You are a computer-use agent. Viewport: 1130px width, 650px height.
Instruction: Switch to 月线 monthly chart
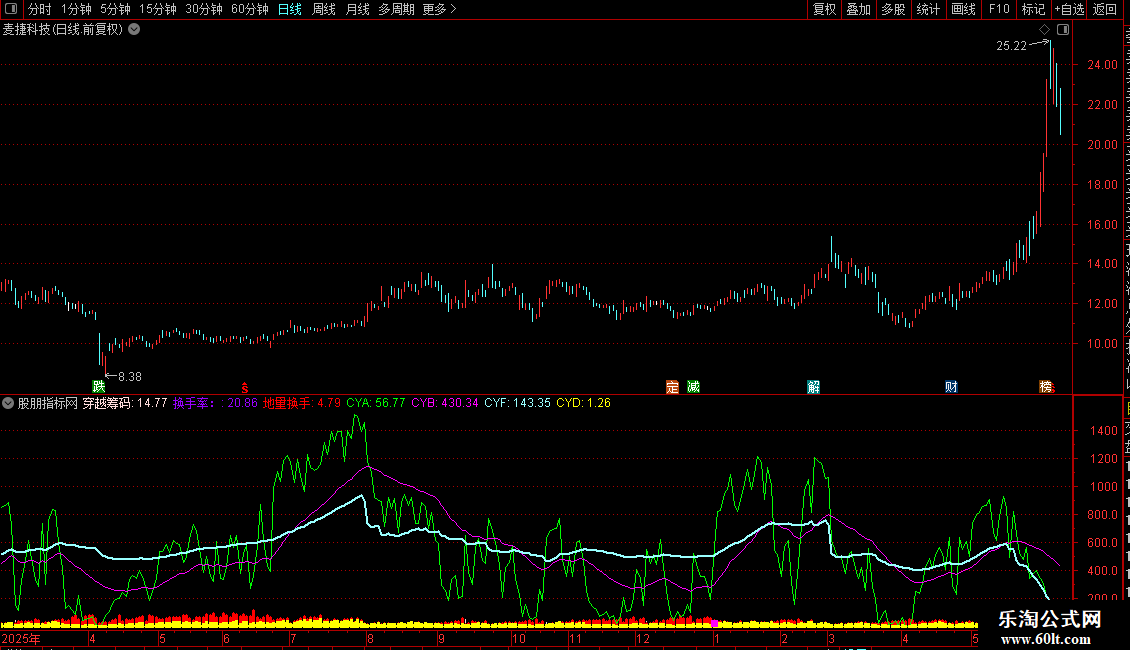pos(357,9)
